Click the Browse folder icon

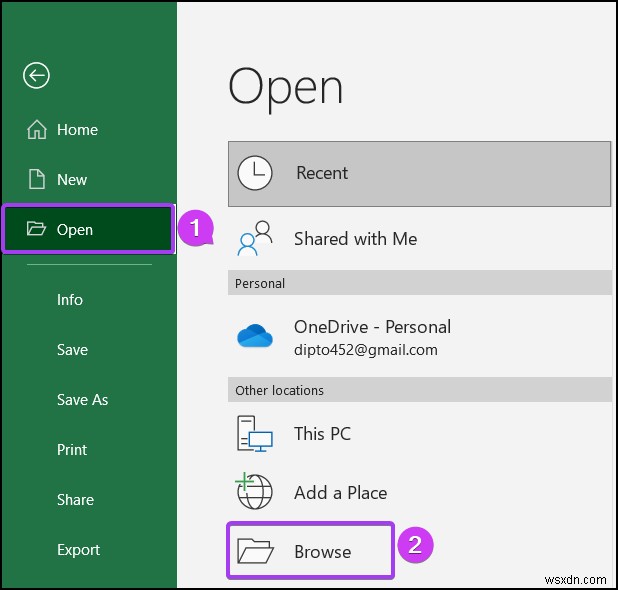click(x=255, y=551)
